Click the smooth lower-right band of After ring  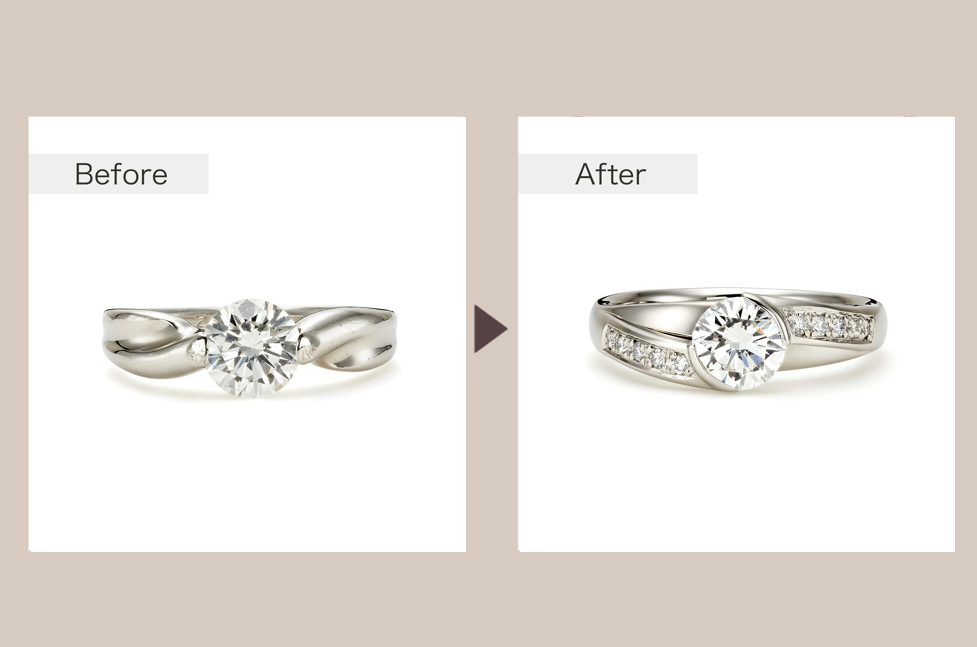coord(835,353)
